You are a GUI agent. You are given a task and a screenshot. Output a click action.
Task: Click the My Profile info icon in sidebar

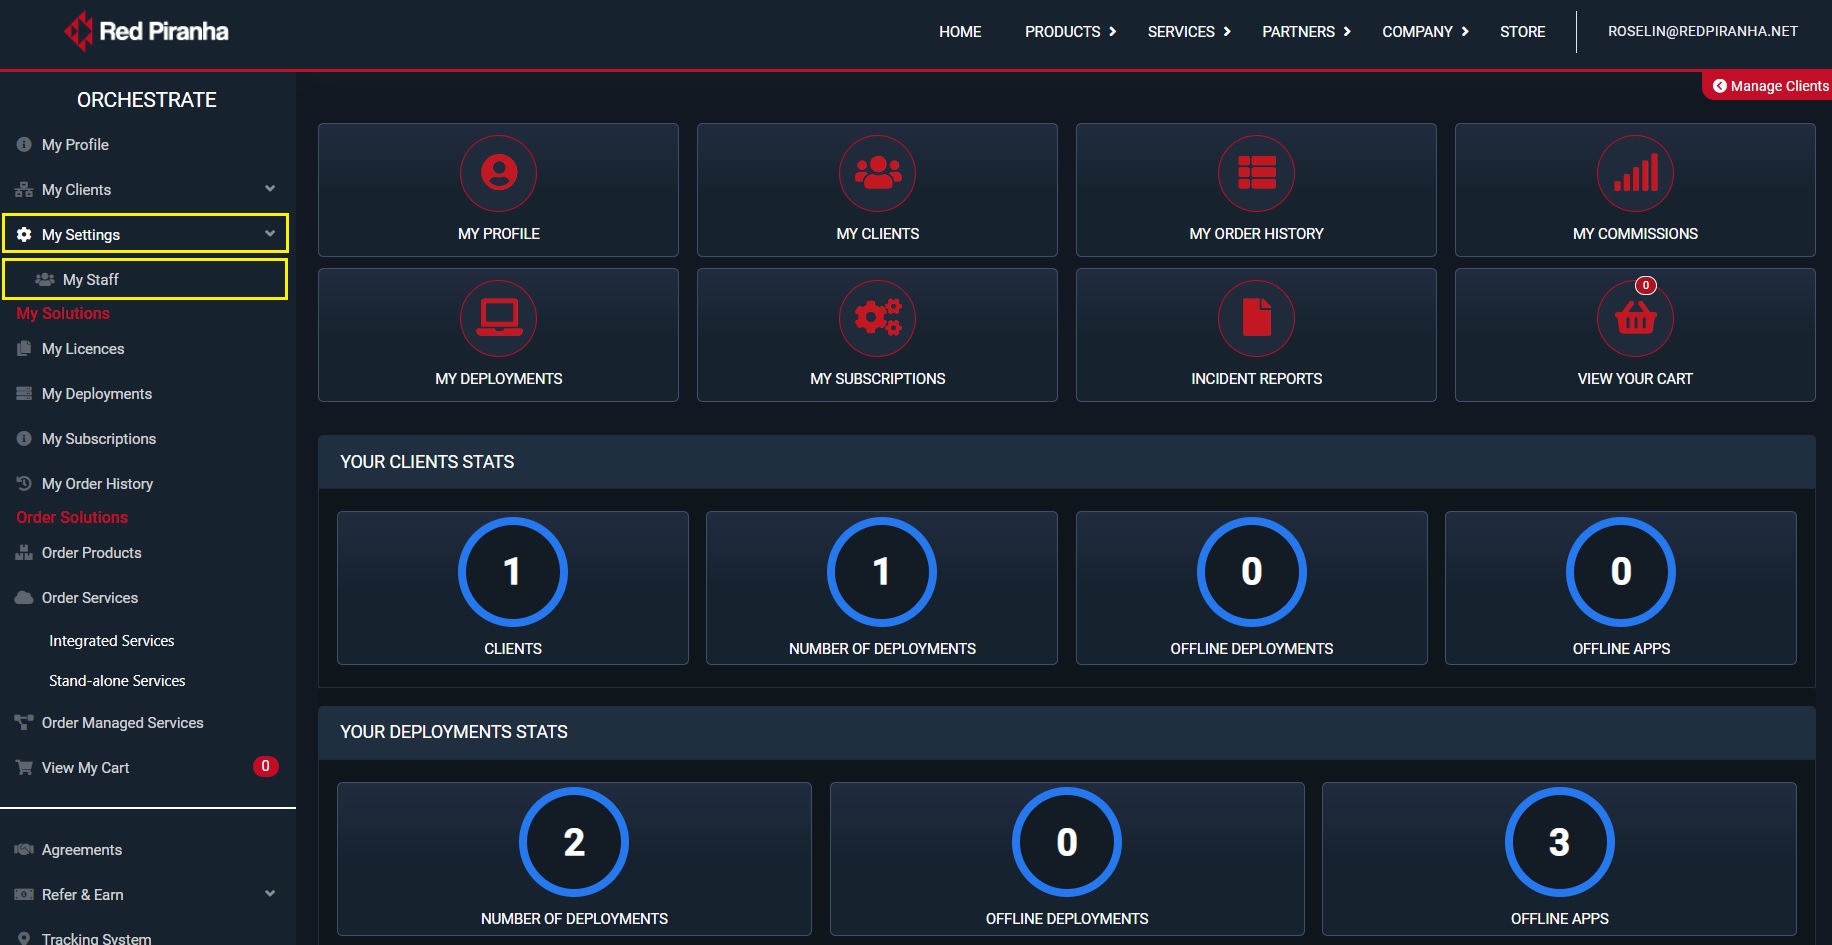[24, 144]
